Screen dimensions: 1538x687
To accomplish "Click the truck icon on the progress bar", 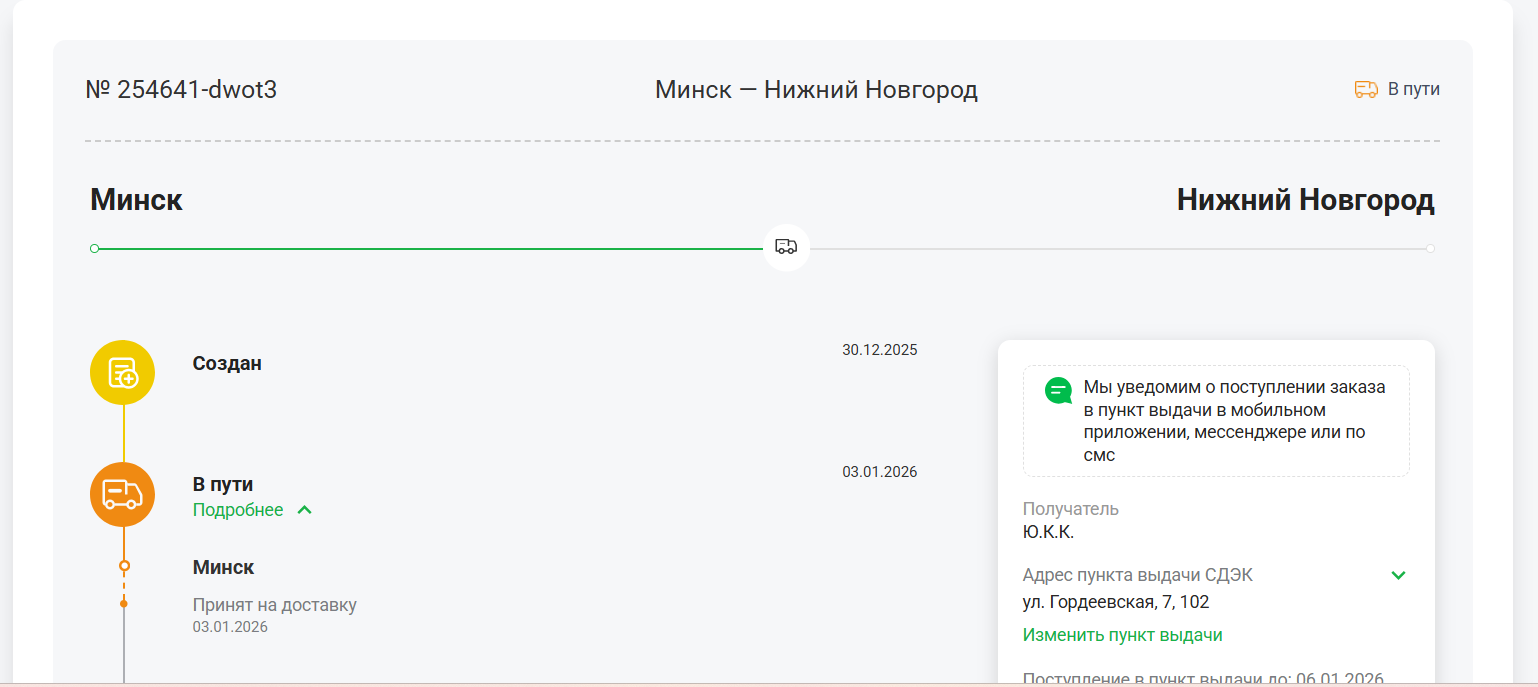I will click(786, 247).
